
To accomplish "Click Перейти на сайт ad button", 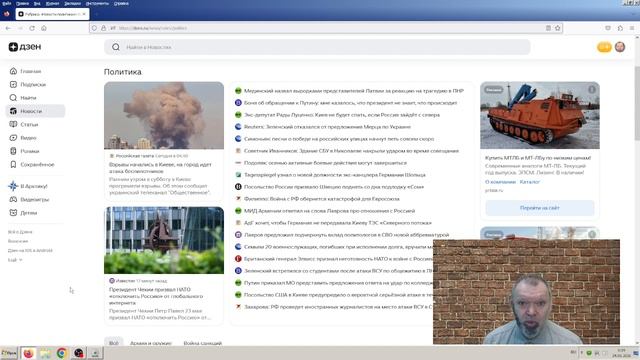I will 540,208.
